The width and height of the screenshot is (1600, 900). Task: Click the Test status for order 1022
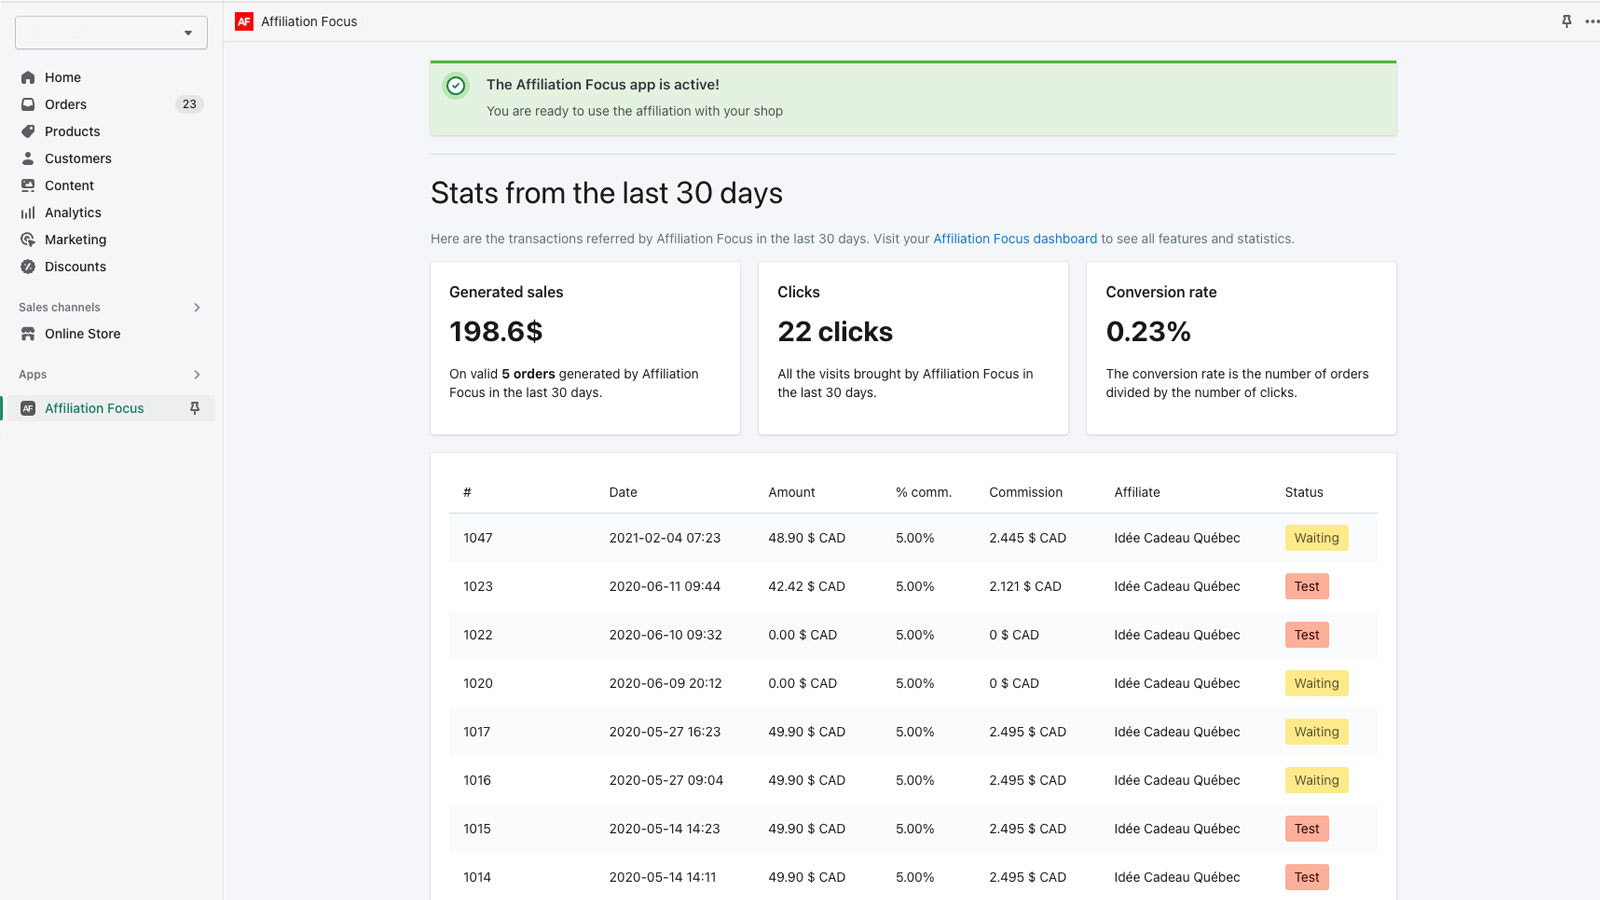tap(1306, 635)
